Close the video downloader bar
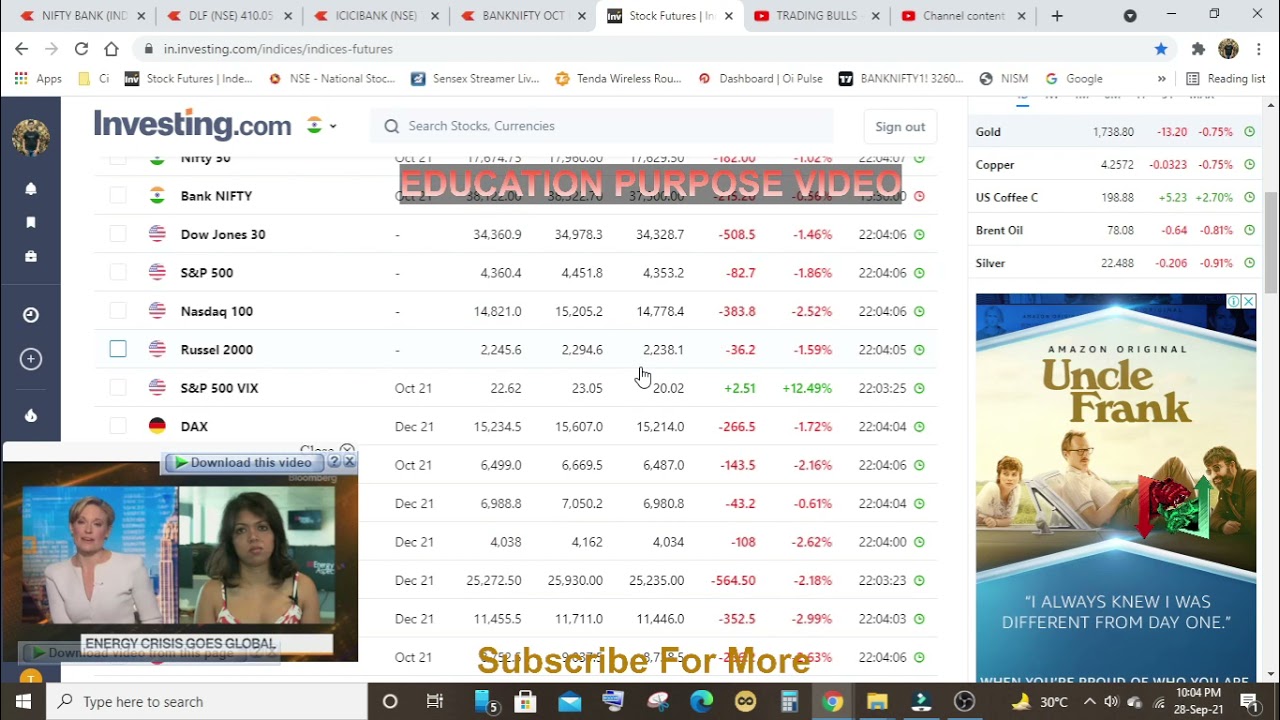 [349, 462]
